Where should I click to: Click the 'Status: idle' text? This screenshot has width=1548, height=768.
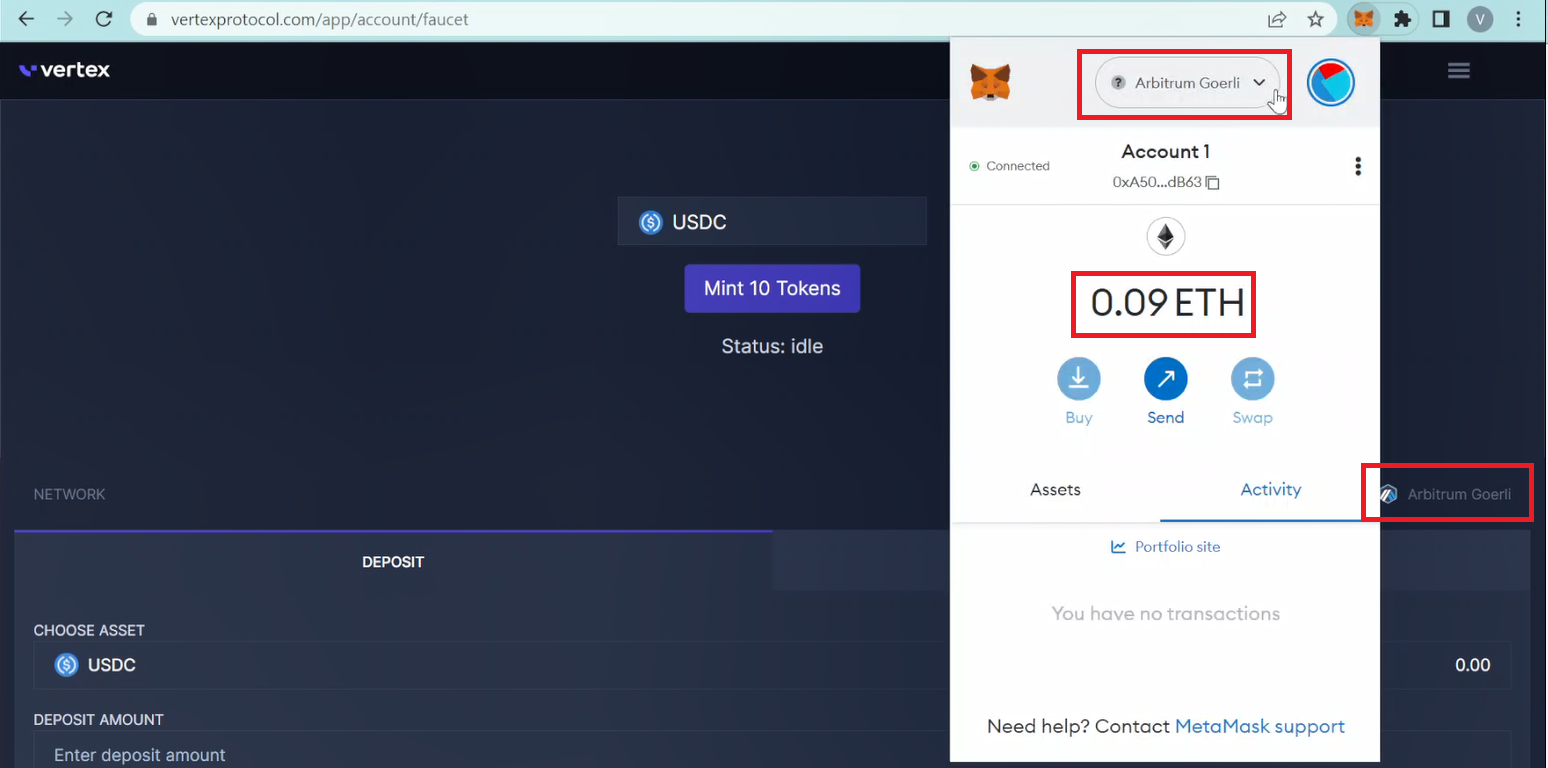click(x=772, y=346)
